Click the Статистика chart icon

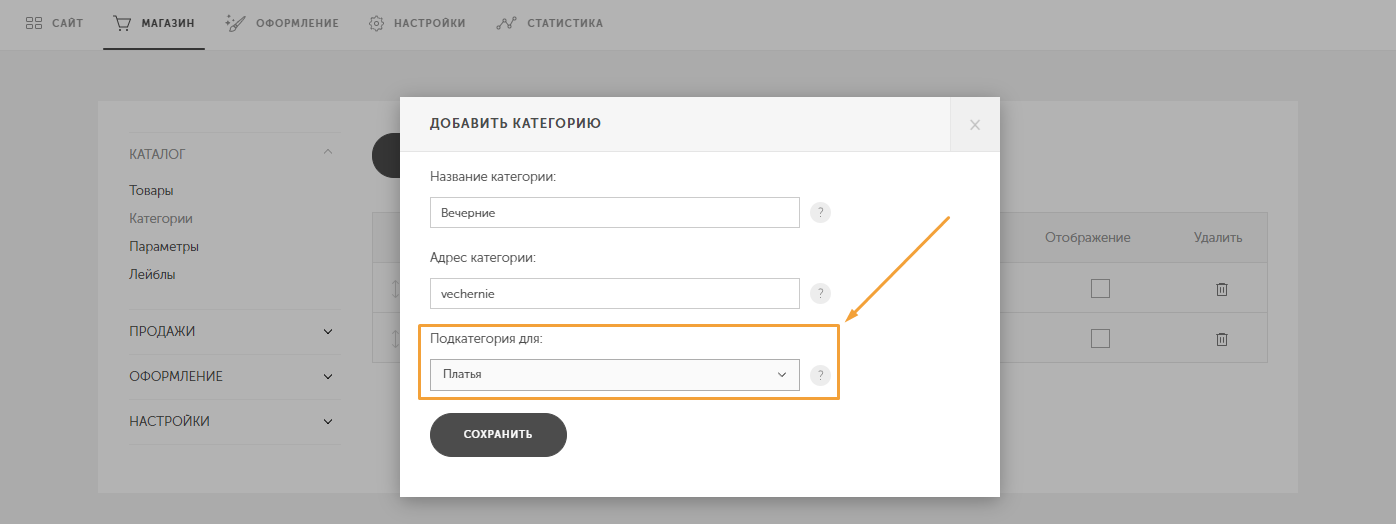tap(506, 23)
